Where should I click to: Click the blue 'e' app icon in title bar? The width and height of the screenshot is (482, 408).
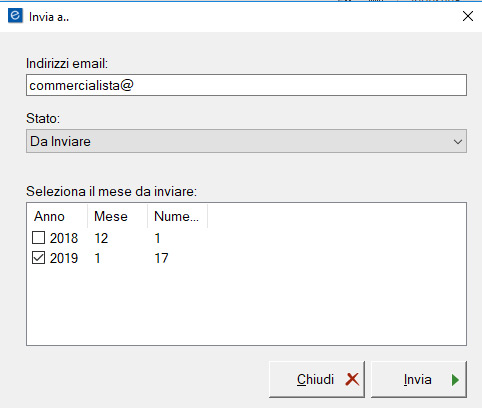15,16
